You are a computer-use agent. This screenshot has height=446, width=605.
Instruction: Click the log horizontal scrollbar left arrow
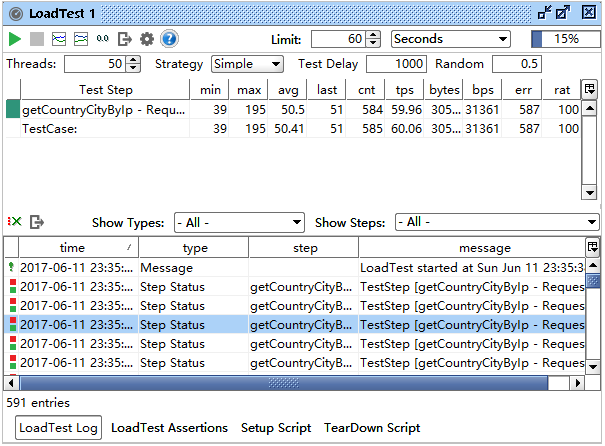11,383
